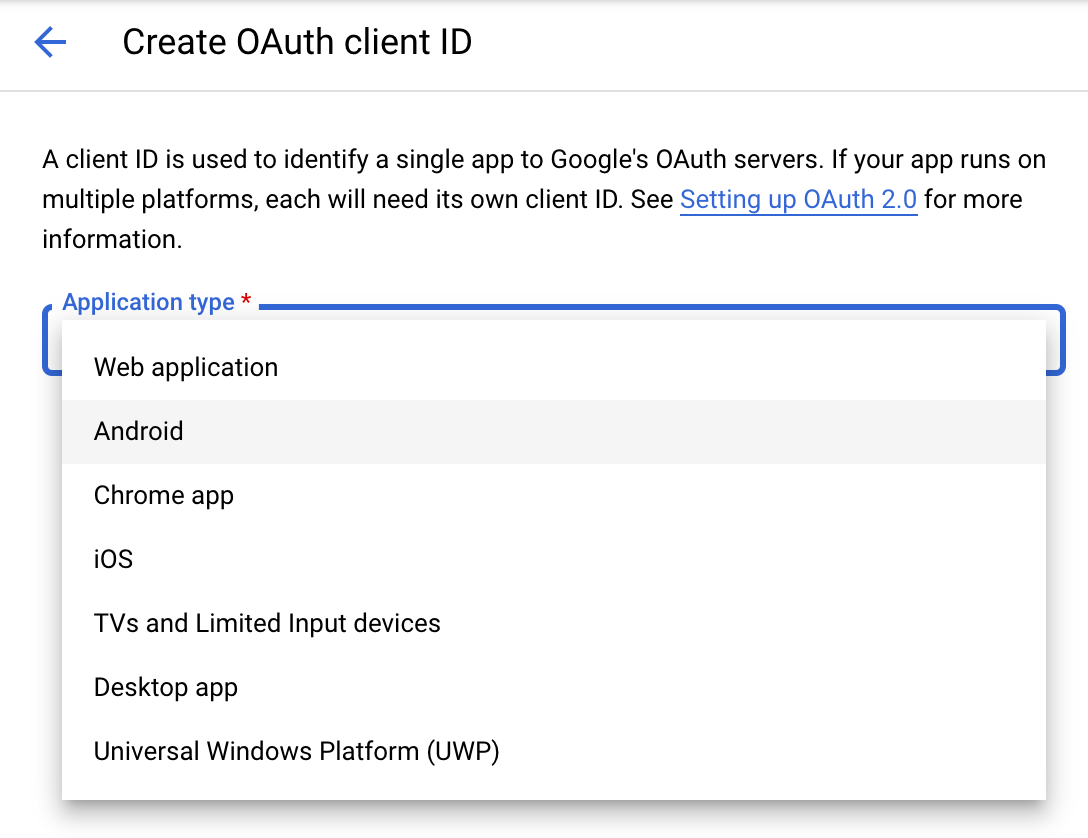Click the client ID description paragraph

click(x=543, y=200)
